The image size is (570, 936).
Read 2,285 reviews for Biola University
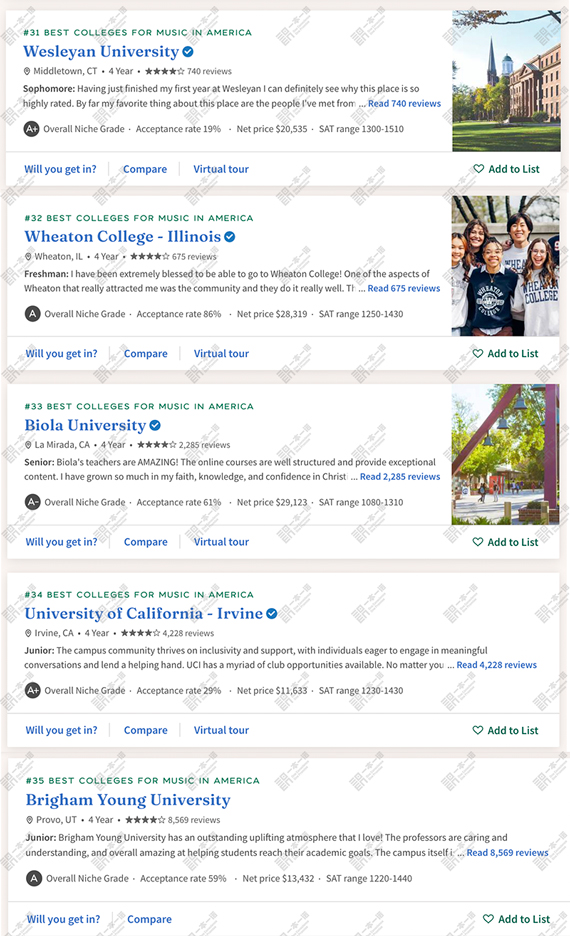tap(400, 477)
